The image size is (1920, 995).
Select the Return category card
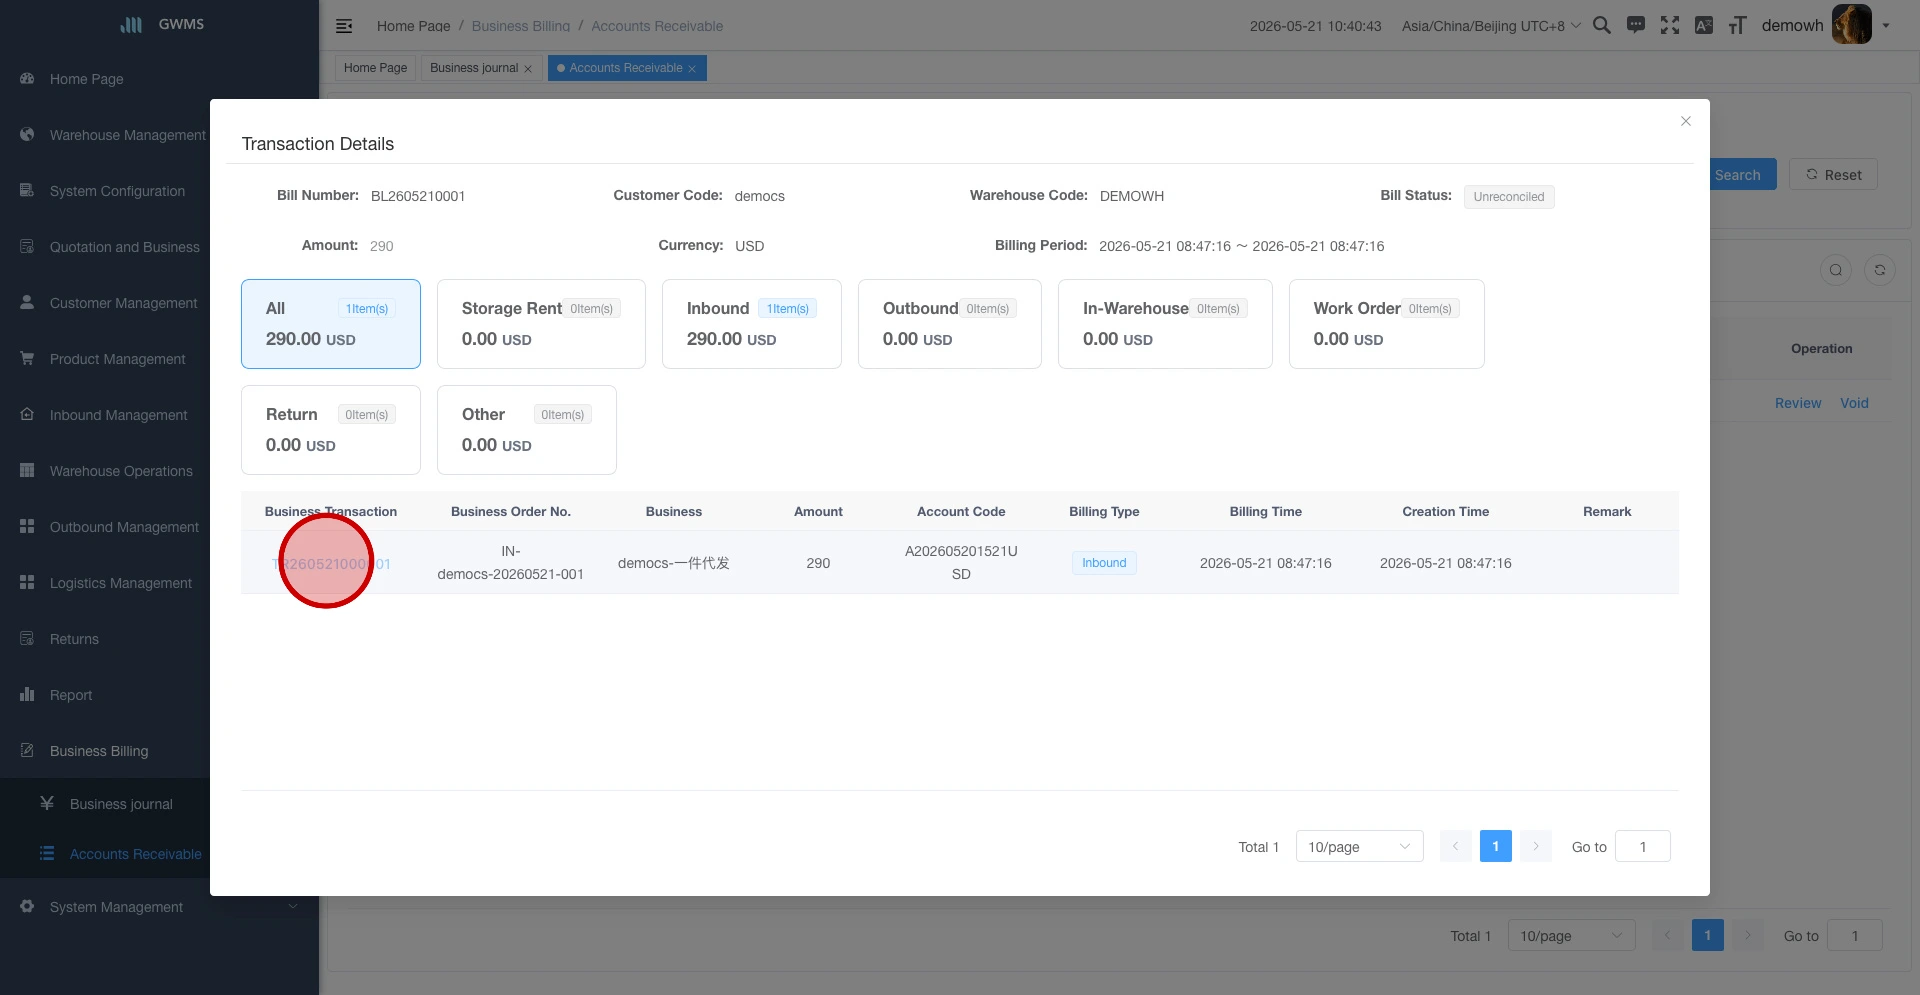[x=331, y=430]
